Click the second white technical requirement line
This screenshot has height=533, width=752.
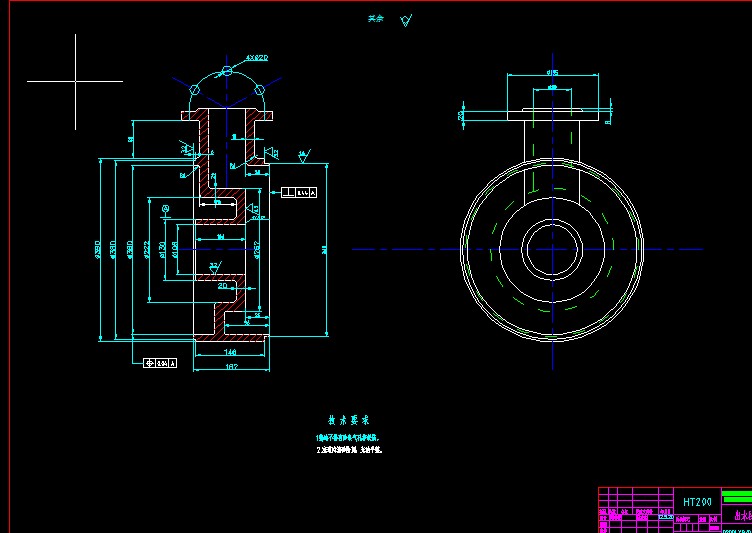pos(349,450)
